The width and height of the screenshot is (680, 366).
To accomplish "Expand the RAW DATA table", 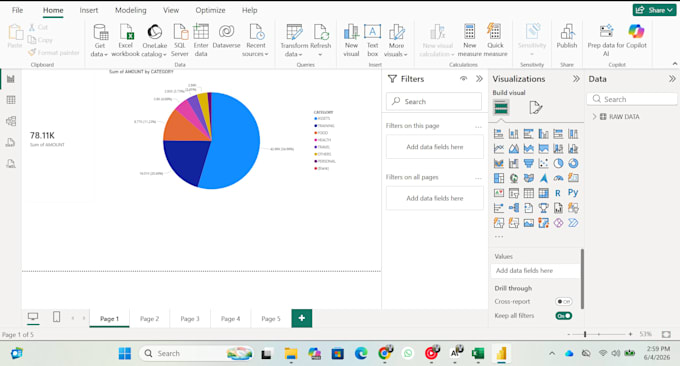I will [x=594, y=117].
